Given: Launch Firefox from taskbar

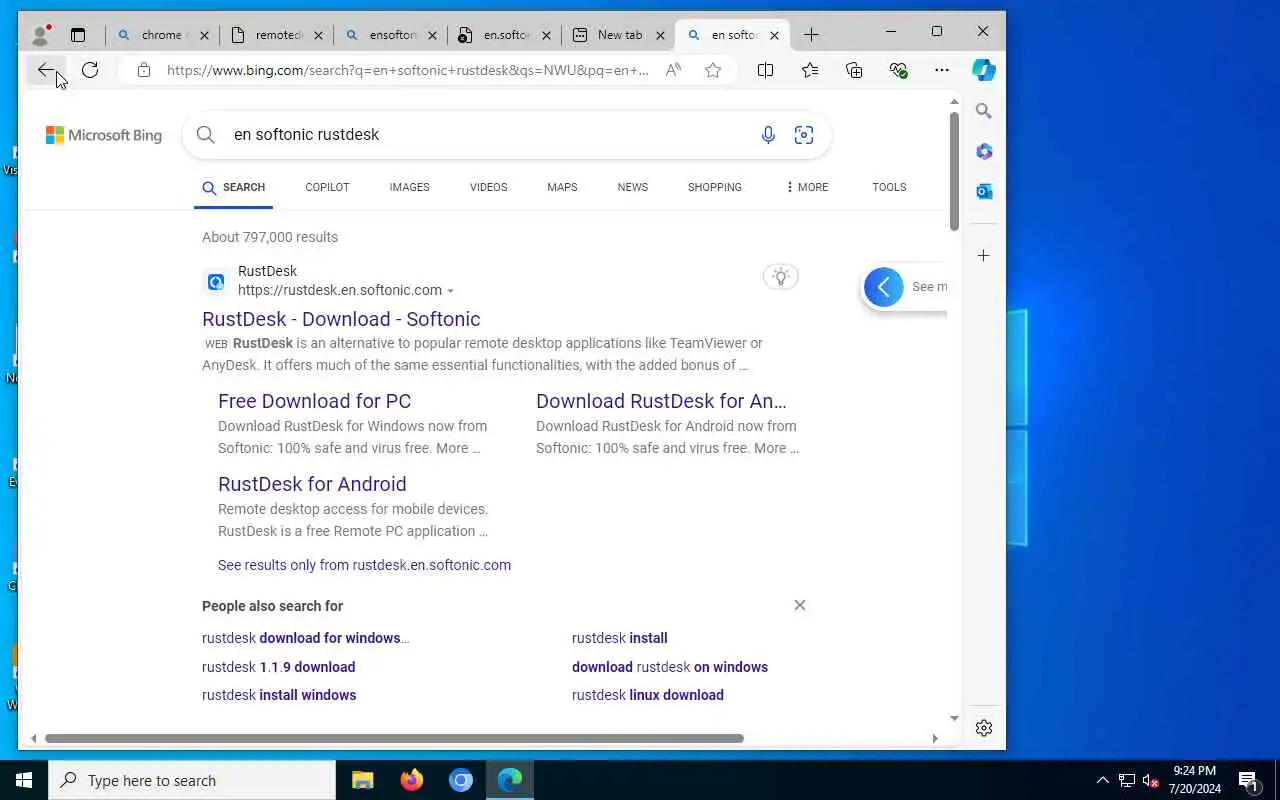Looking at the screenshot, I should 412,780.
